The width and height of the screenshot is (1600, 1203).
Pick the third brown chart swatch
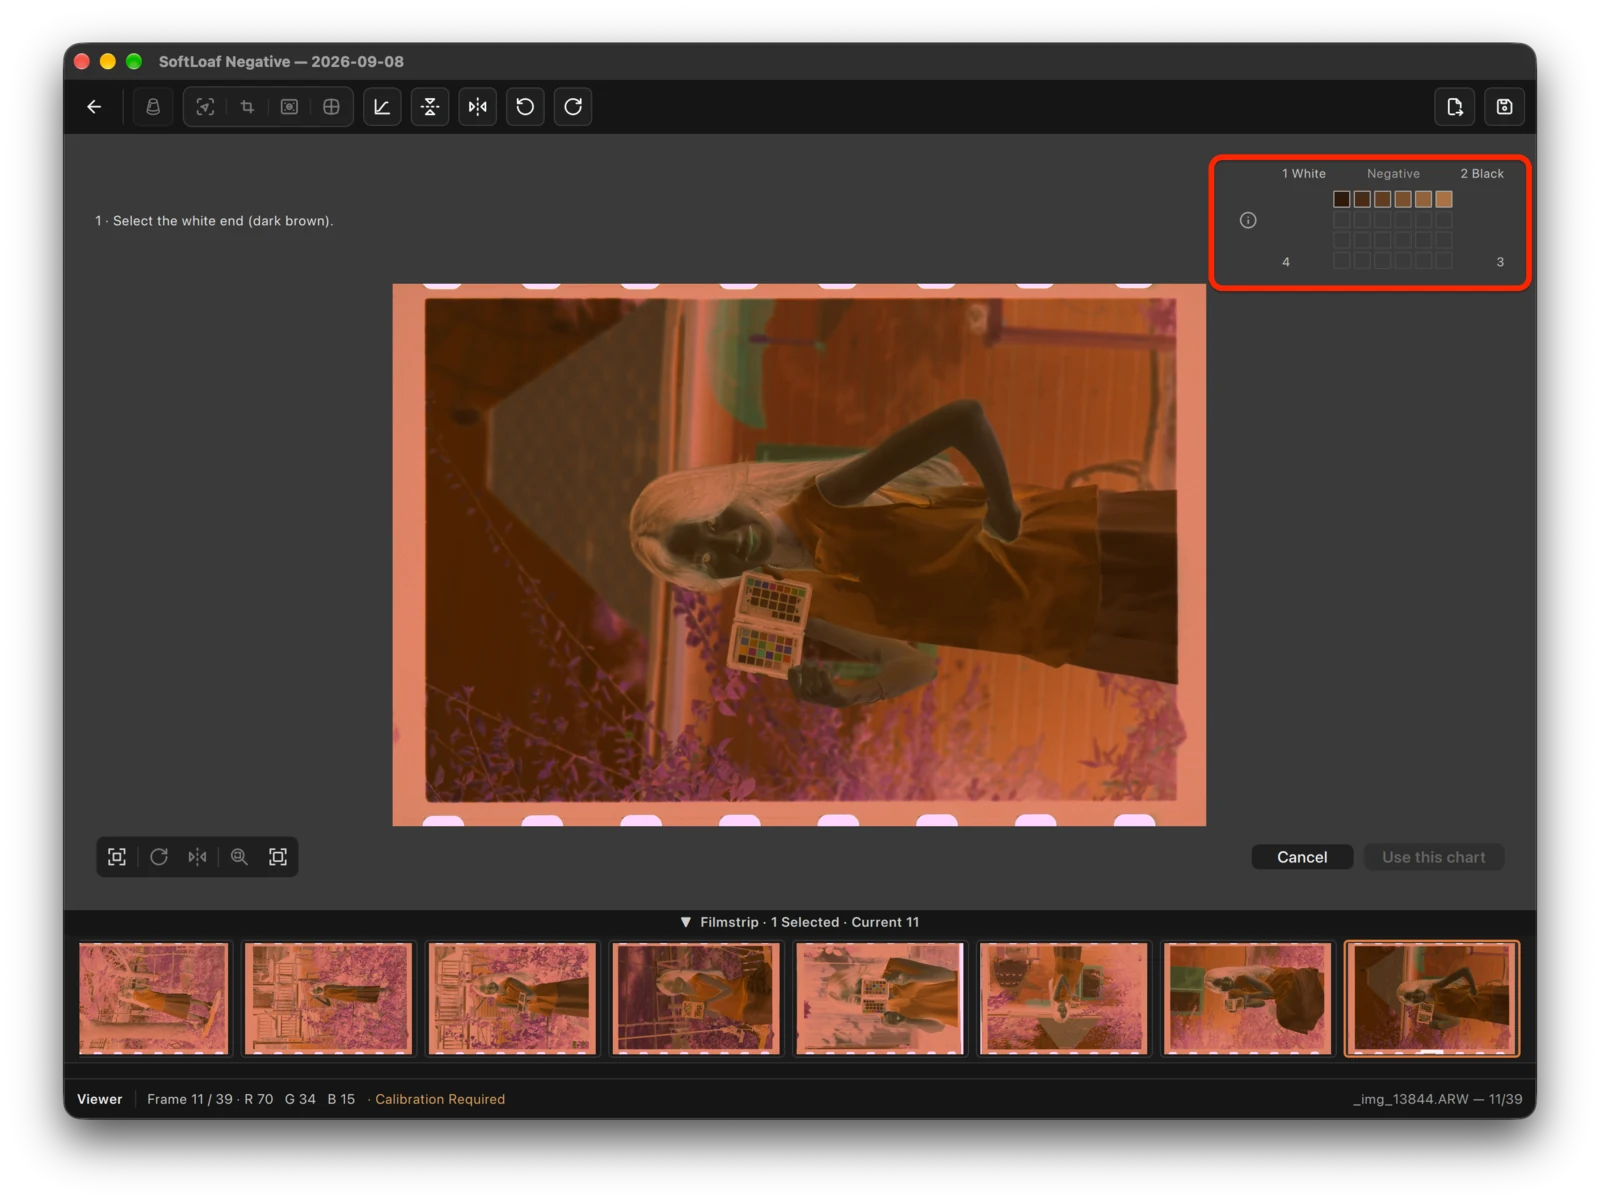1383,200
